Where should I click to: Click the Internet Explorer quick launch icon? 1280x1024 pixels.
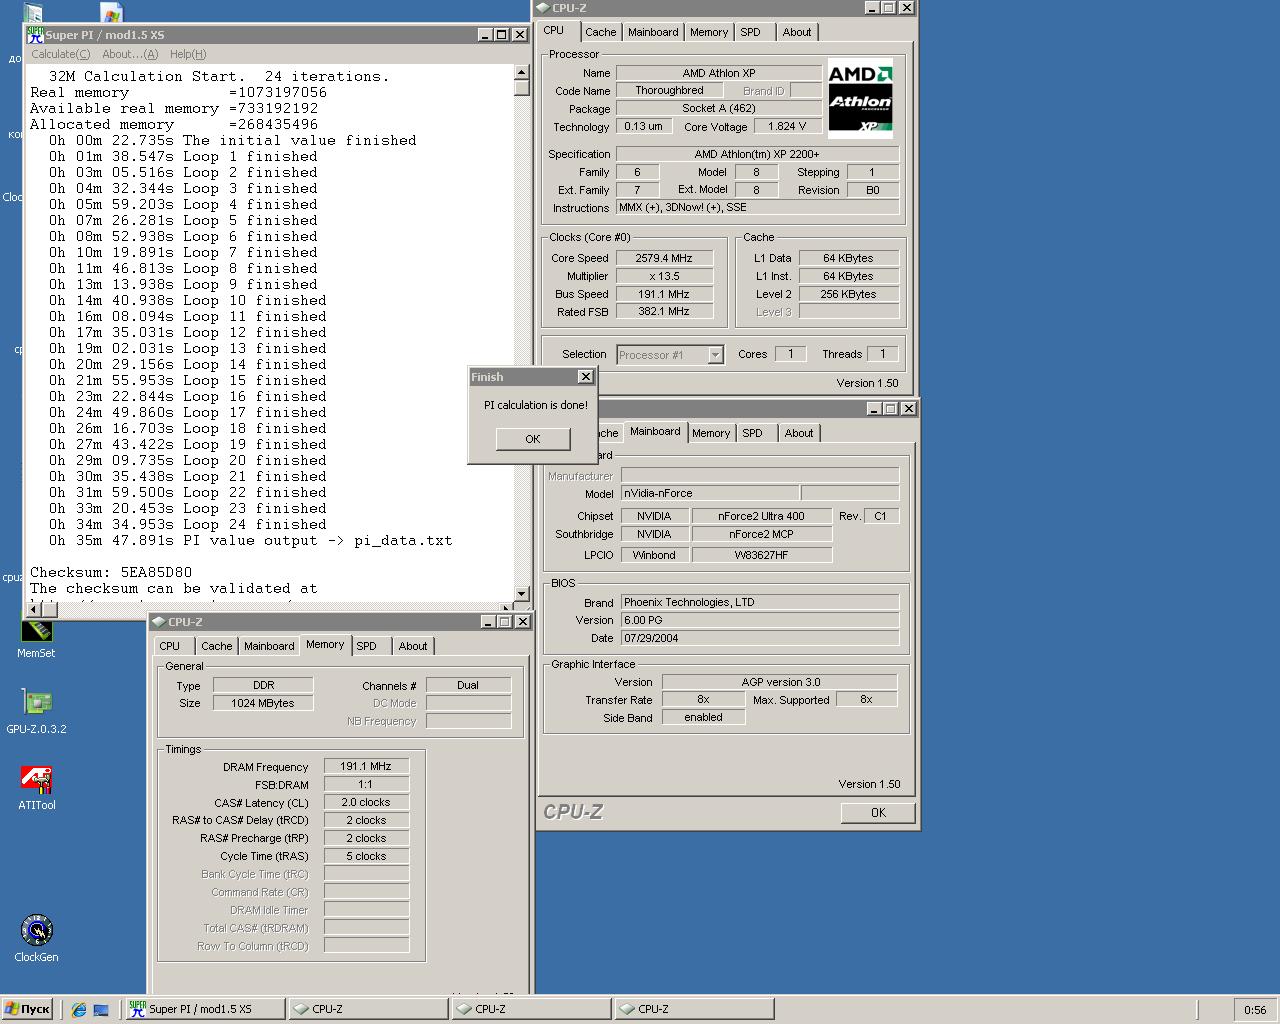coord(79,1010)
